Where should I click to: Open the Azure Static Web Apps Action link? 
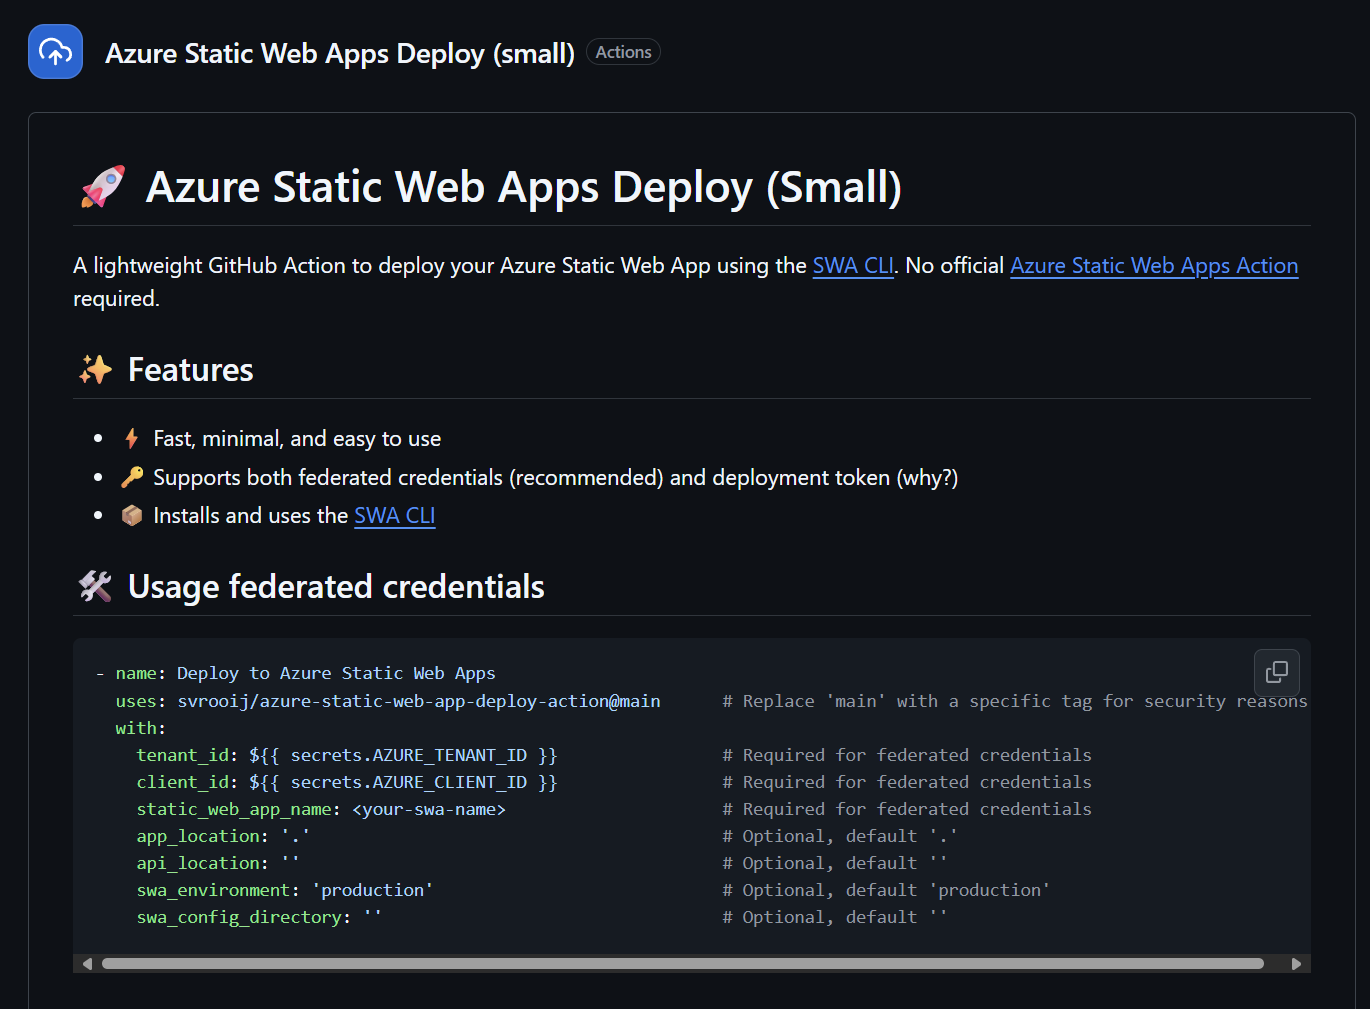click(x=1154, y=266)
